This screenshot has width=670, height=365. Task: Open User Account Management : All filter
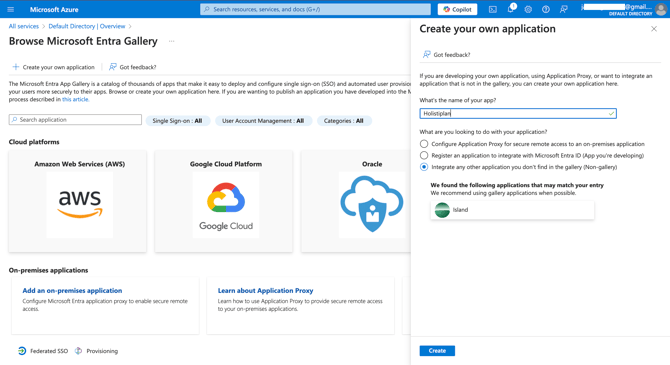pos(263,121)
